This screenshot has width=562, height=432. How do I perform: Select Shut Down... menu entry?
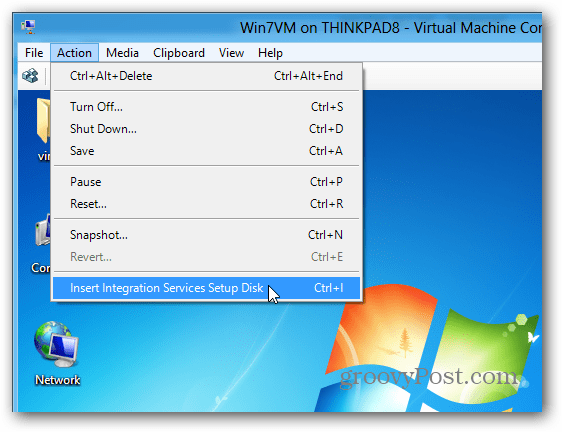[x=206, y=129]
